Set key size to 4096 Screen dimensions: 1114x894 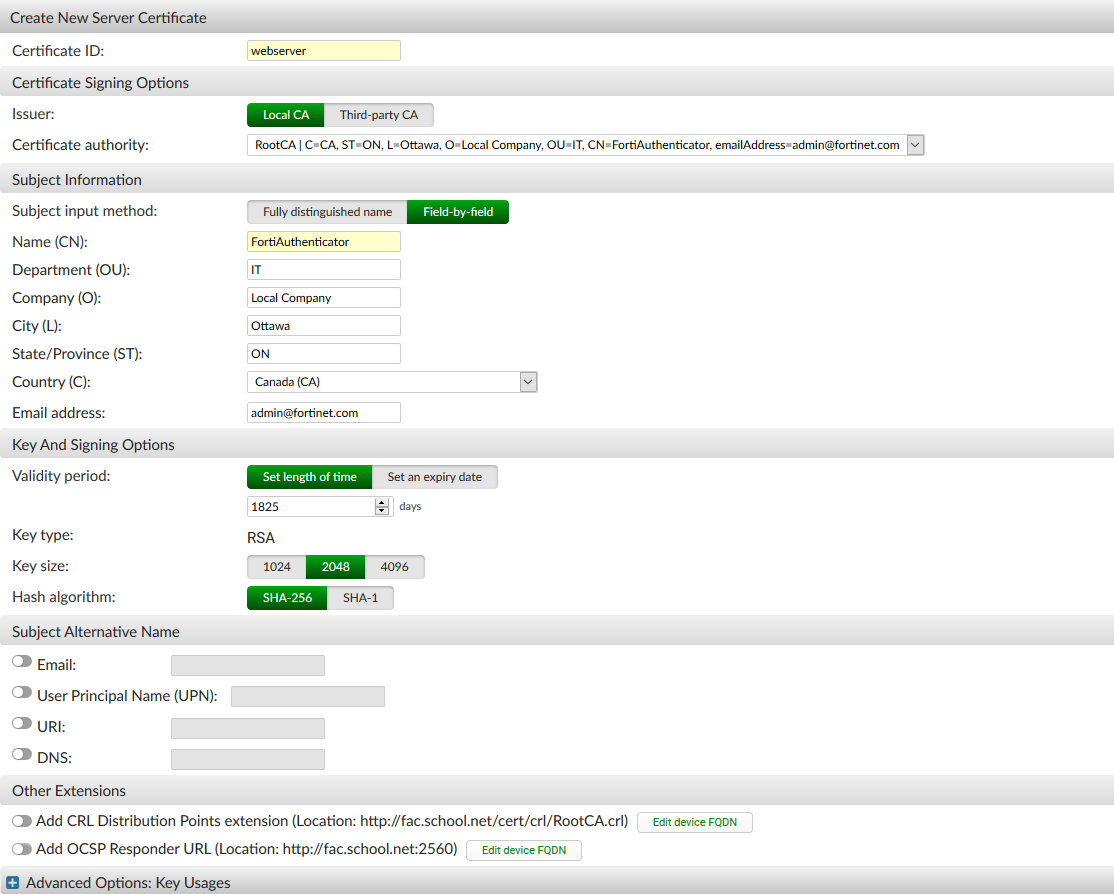click(394, 567)
